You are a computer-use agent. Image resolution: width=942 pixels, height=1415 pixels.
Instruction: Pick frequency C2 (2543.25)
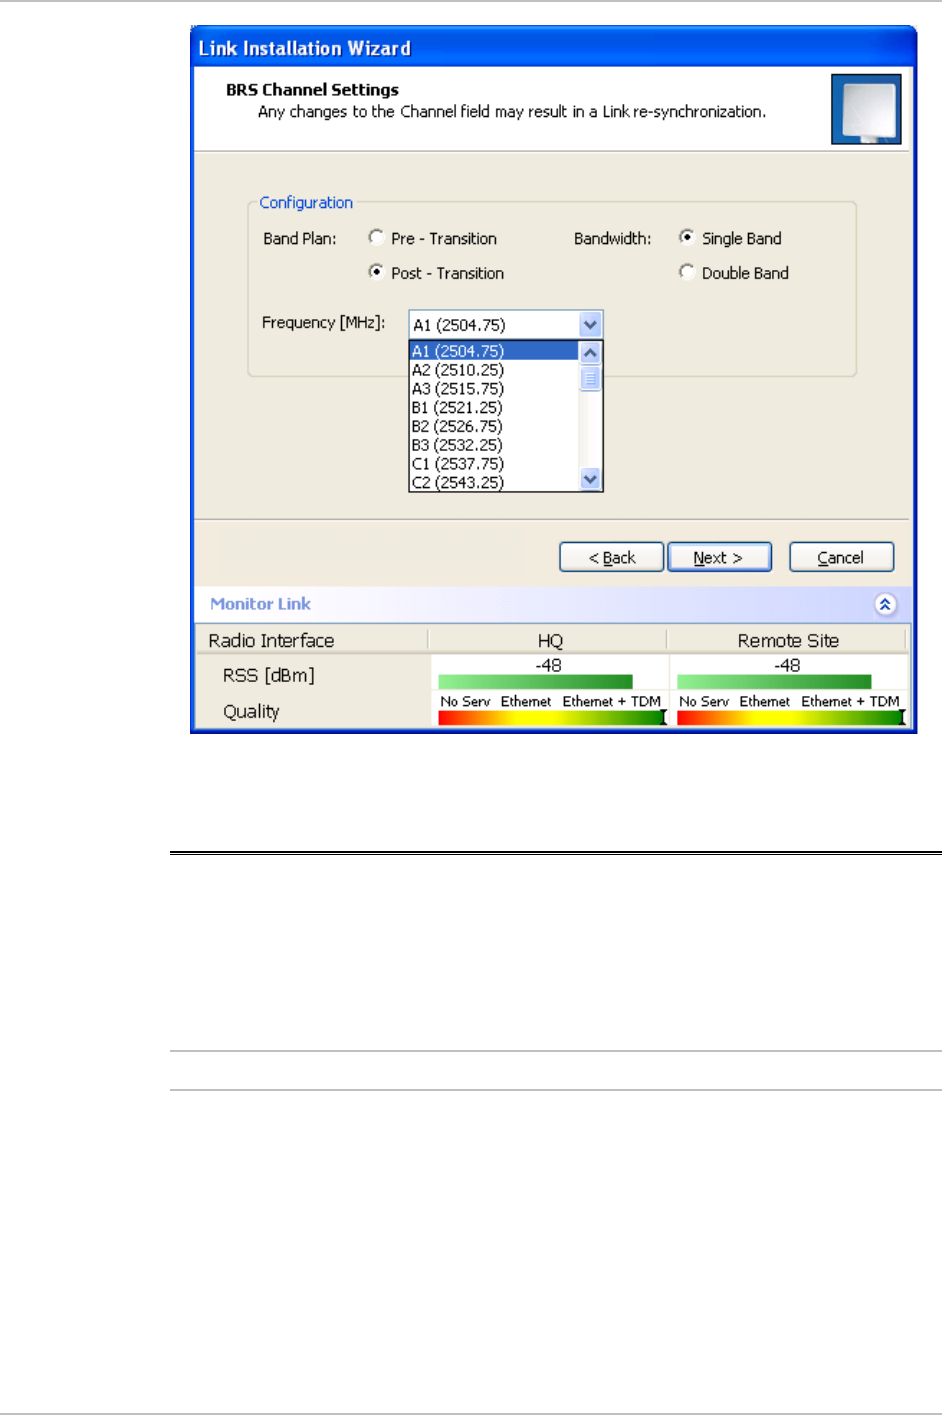click(494, 482)
